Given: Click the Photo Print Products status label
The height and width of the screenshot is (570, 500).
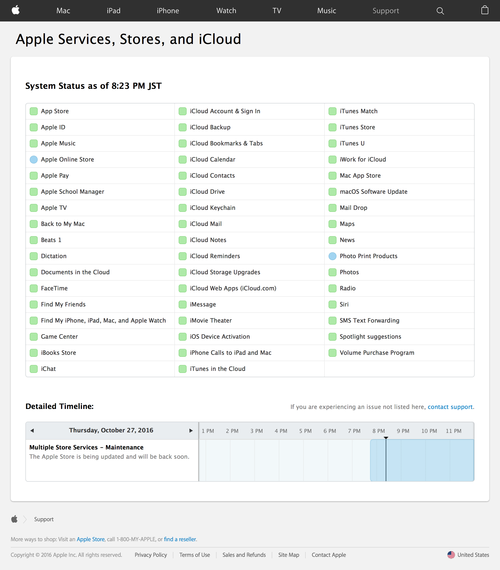Looking at the screenshot, I should [368, 256].
